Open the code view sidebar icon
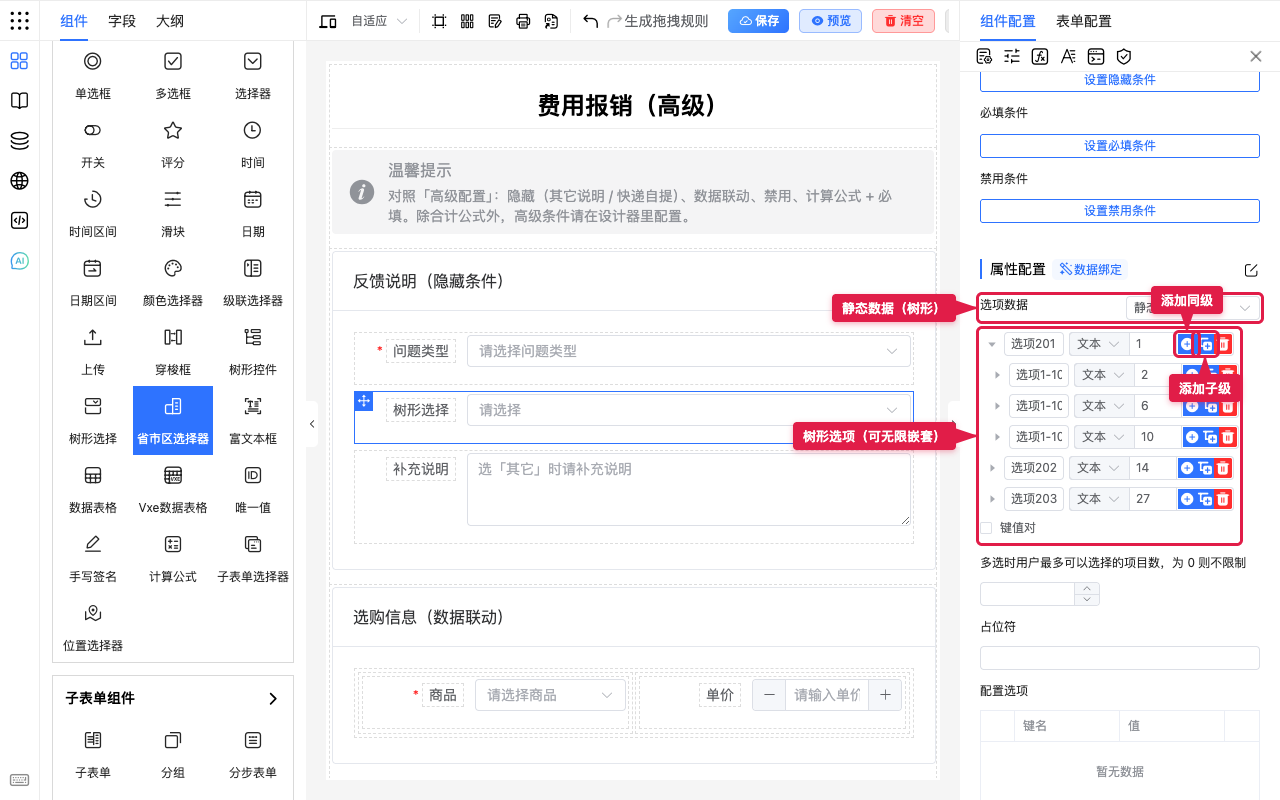1280x800 pixels. [19, 221]
